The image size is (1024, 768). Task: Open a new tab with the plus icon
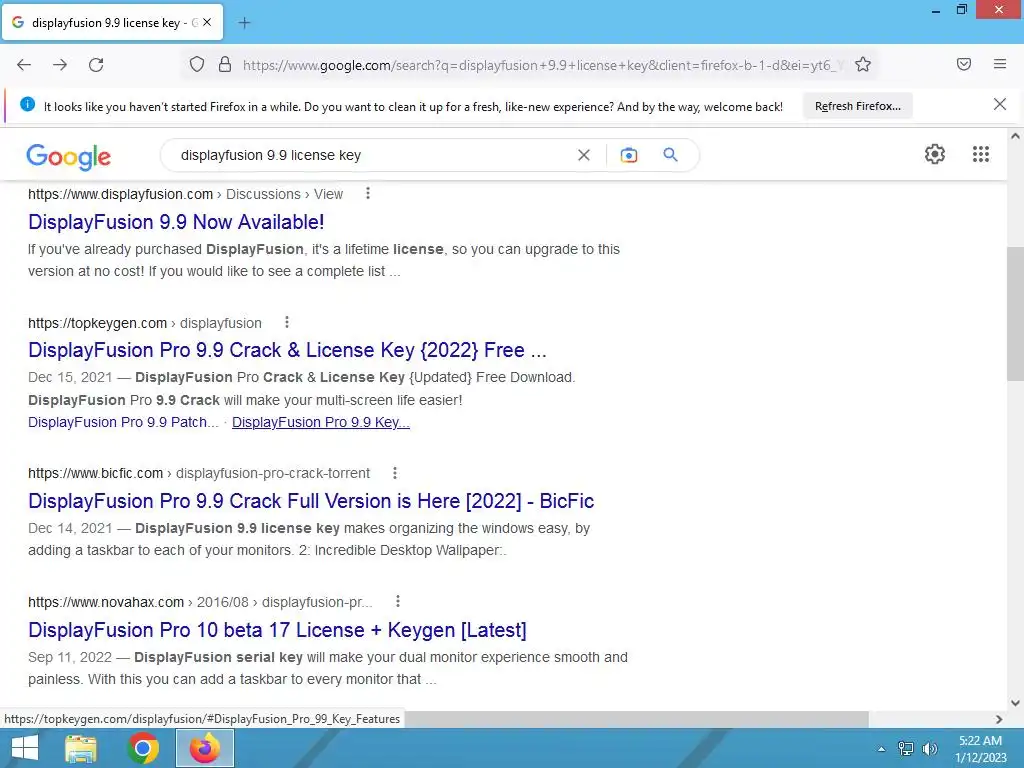coord(244,23)
